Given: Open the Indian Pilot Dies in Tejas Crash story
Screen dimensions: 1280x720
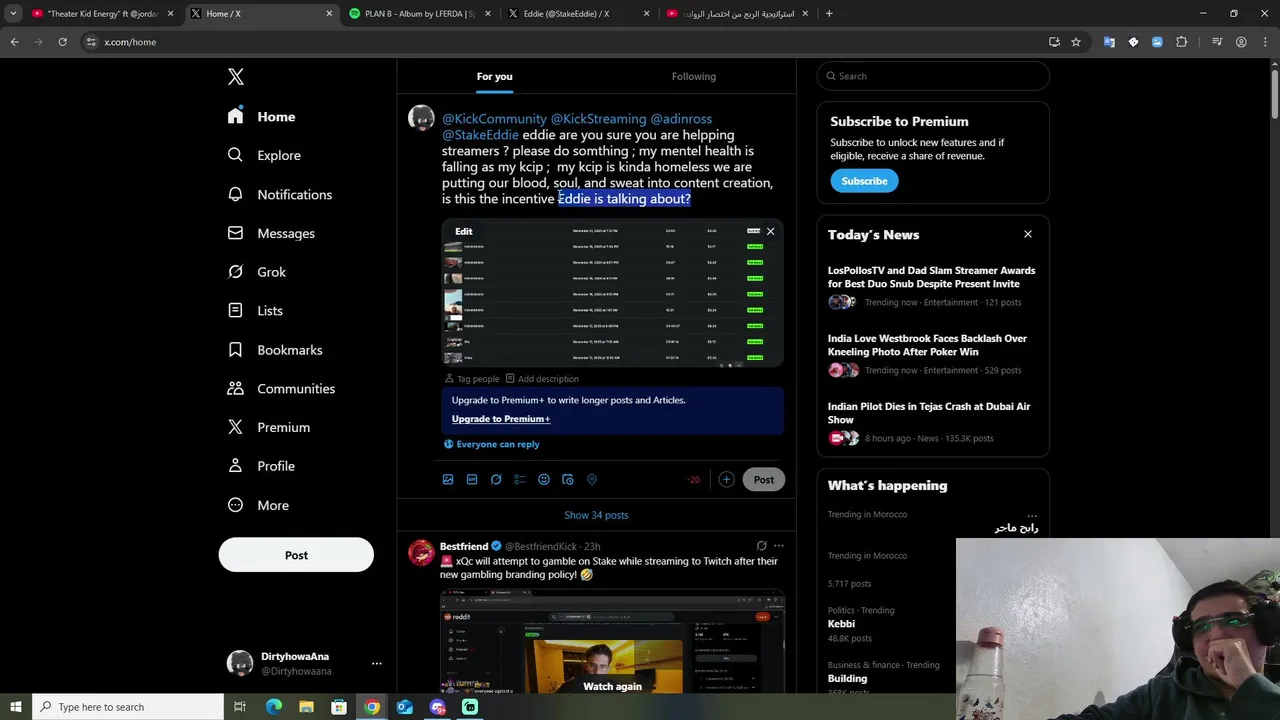Looking at the screenshot, I should click(x=929, y=413).
